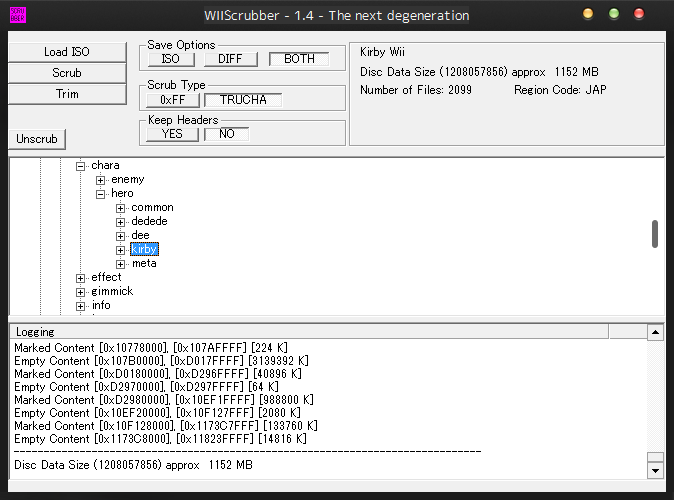Start scrubbing with the Scrub button
674x500 pixels.
(x=67, y=73)
